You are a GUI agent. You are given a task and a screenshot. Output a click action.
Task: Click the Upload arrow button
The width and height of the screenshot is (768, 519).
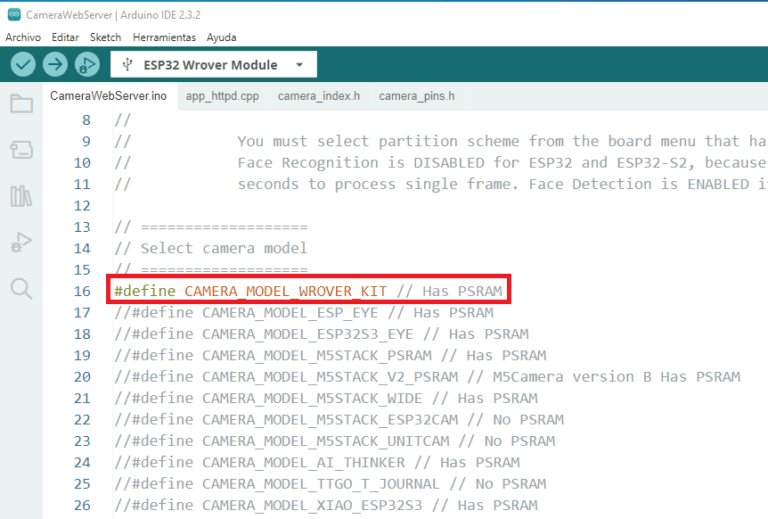tap(55, 65)
